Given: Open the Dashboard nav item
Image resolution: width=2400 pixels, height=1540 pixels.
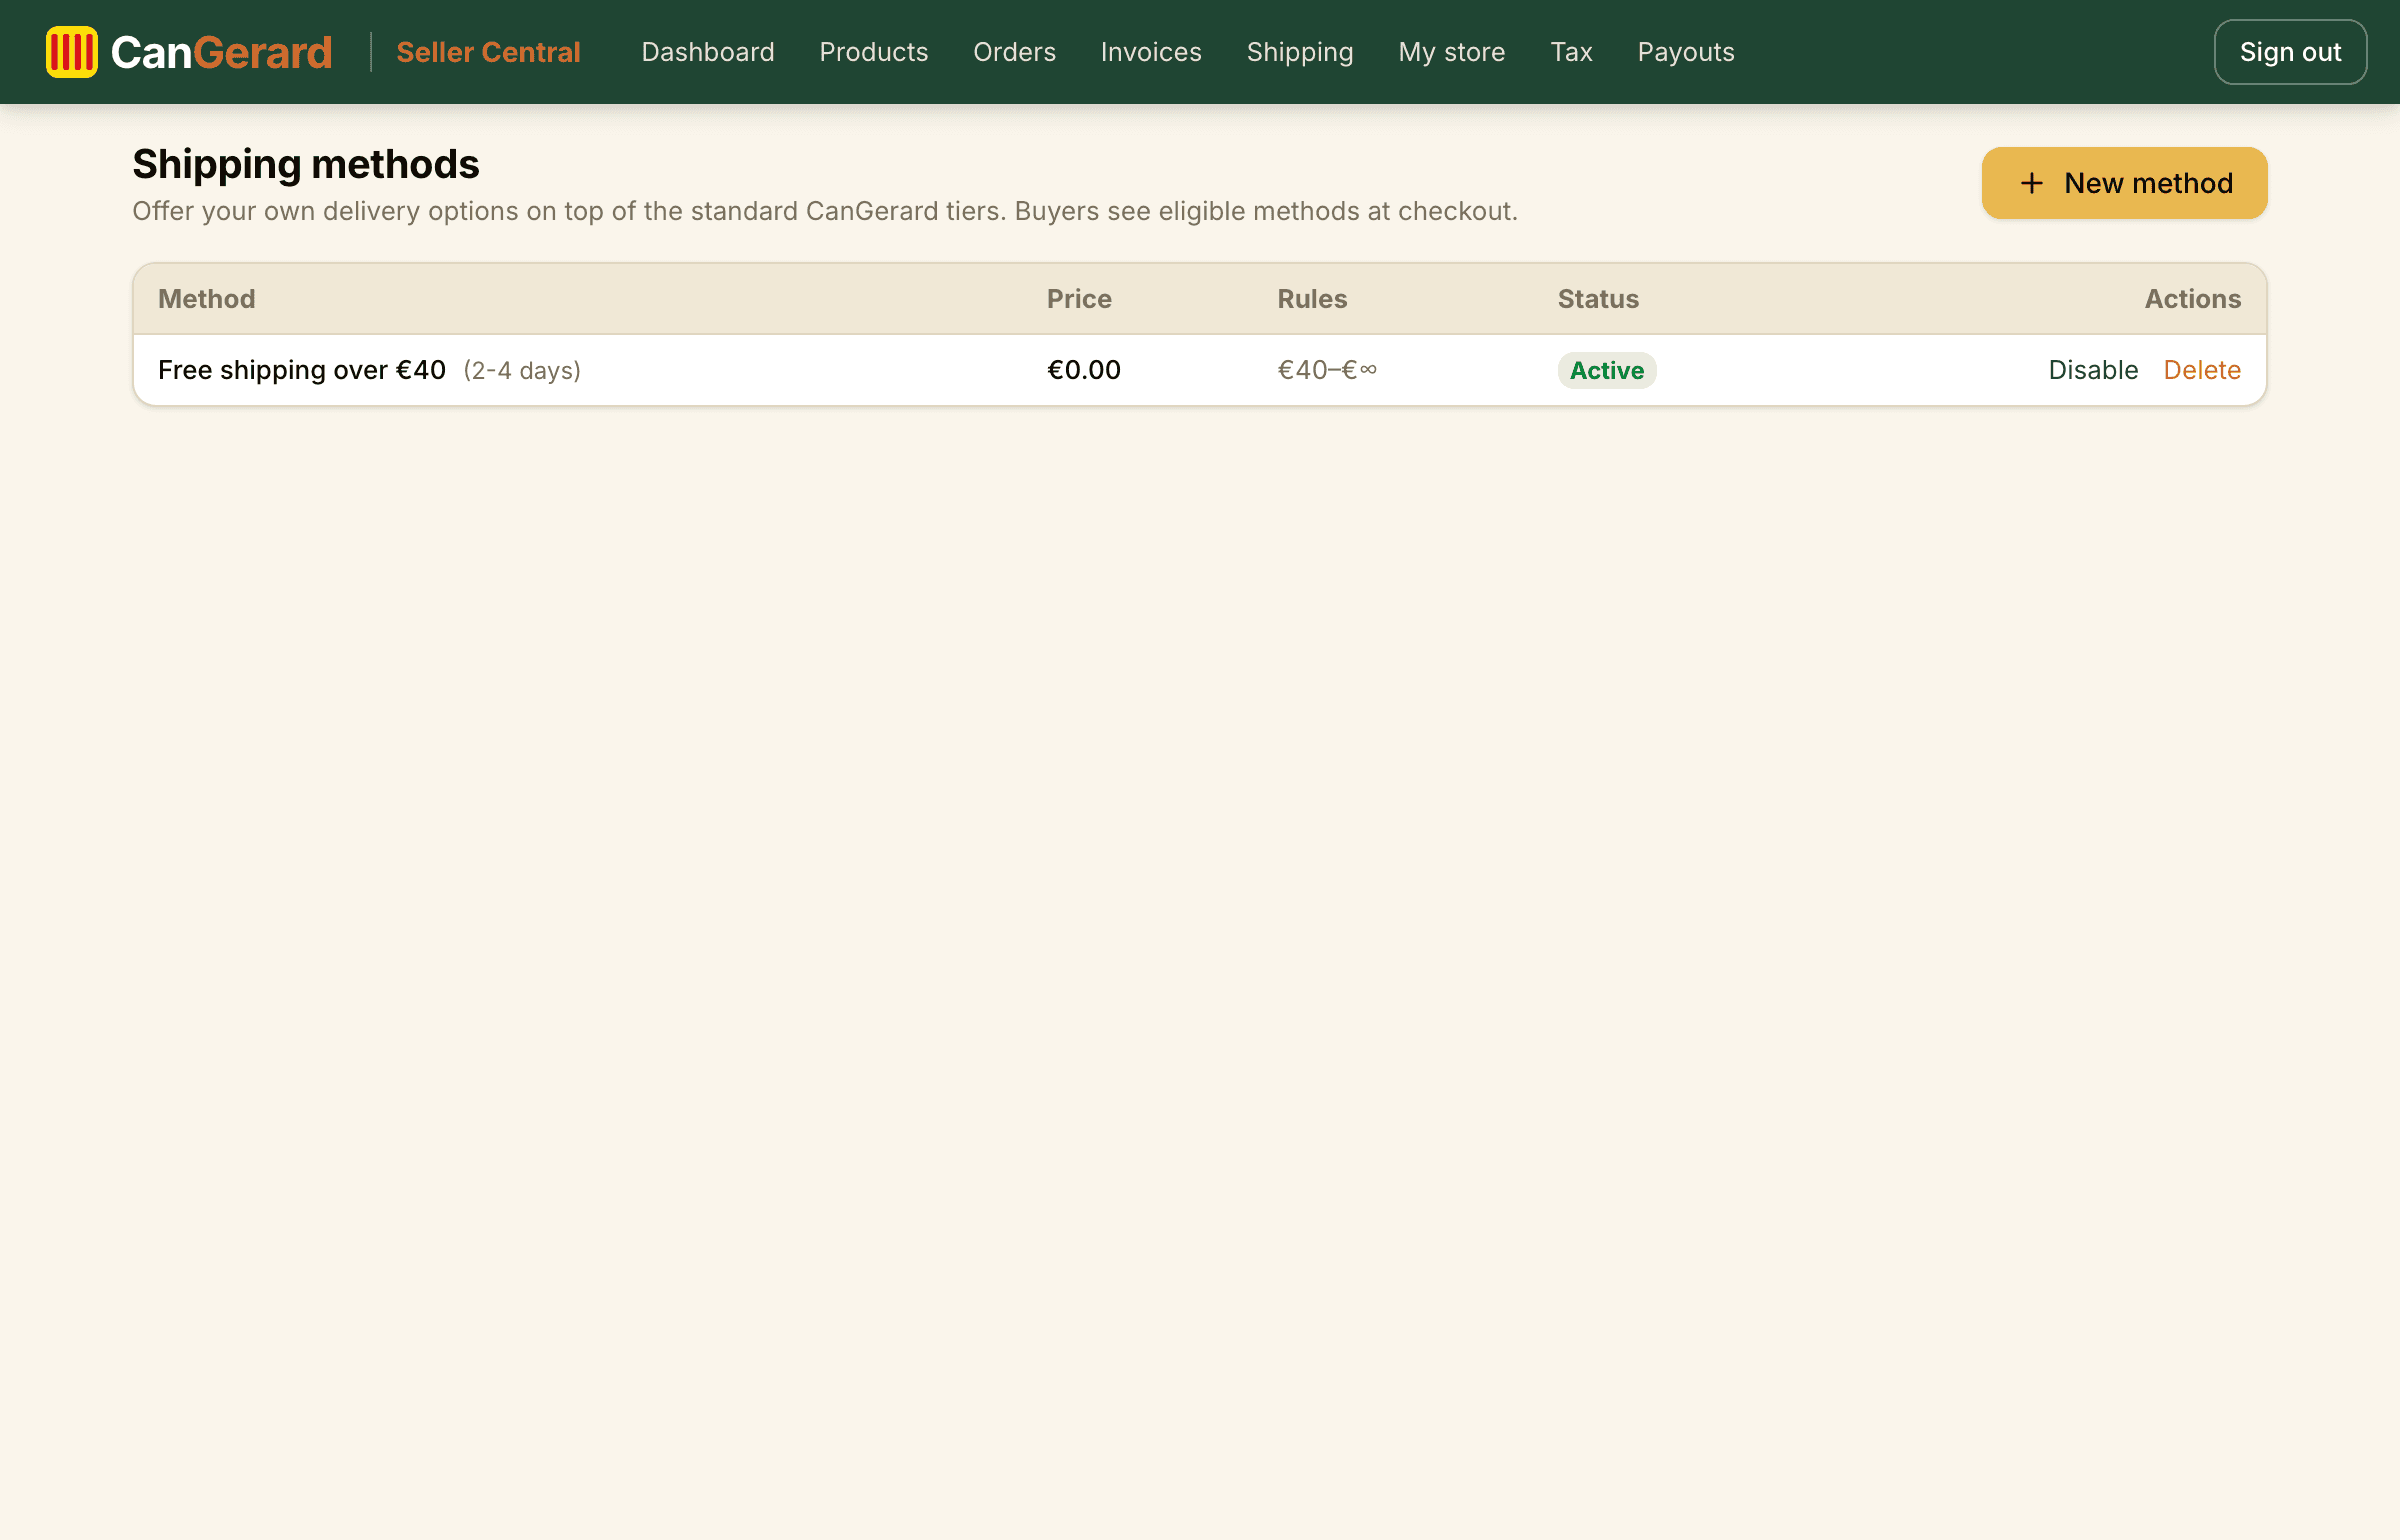Looking at the screenshot, I should click(708, 52).
